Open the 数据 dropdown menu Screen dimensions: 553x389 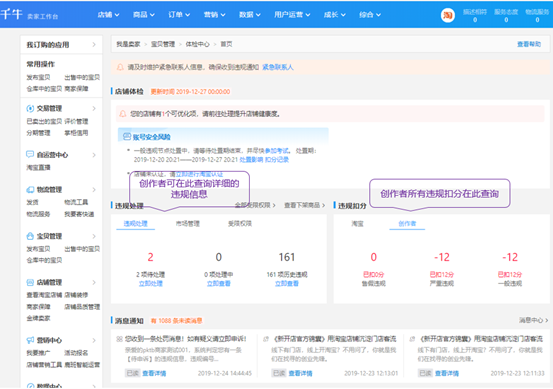[250, 15]
